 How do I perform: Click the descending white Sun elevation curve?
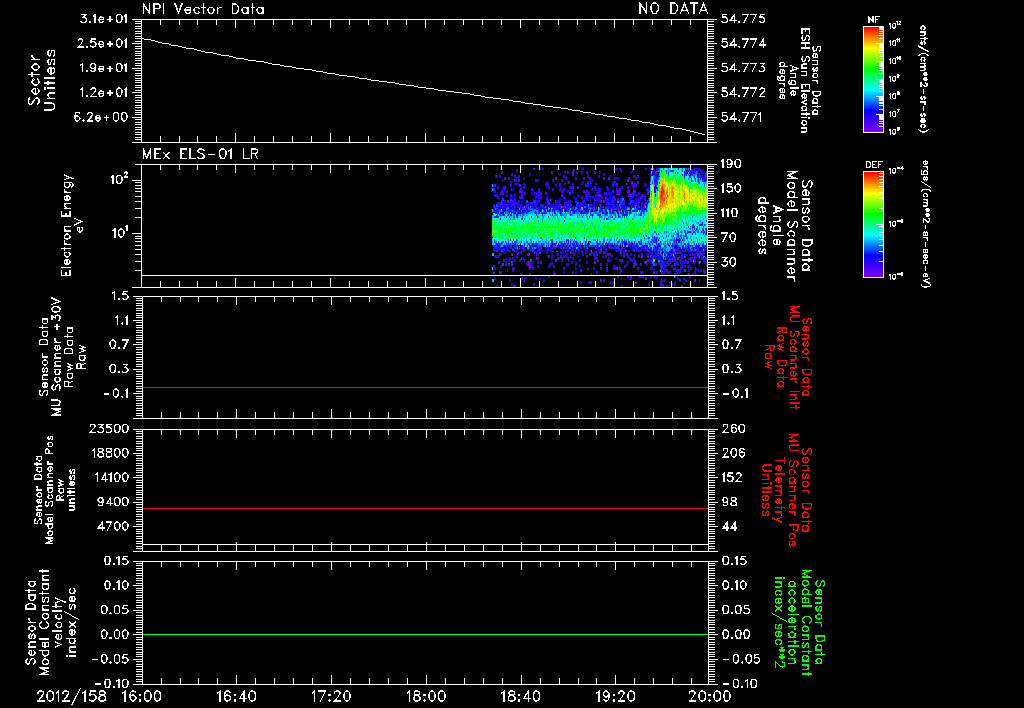pyautogui.click(x=424, y=86)
